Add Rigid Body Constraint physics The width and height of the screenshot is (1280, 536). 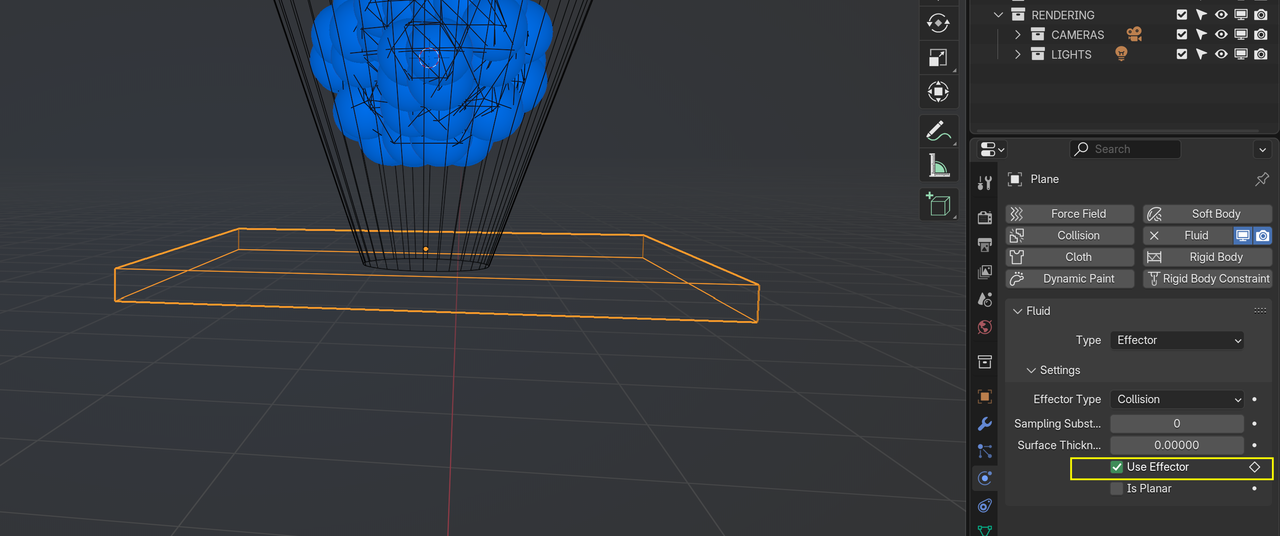click(x=1208, y=279)
